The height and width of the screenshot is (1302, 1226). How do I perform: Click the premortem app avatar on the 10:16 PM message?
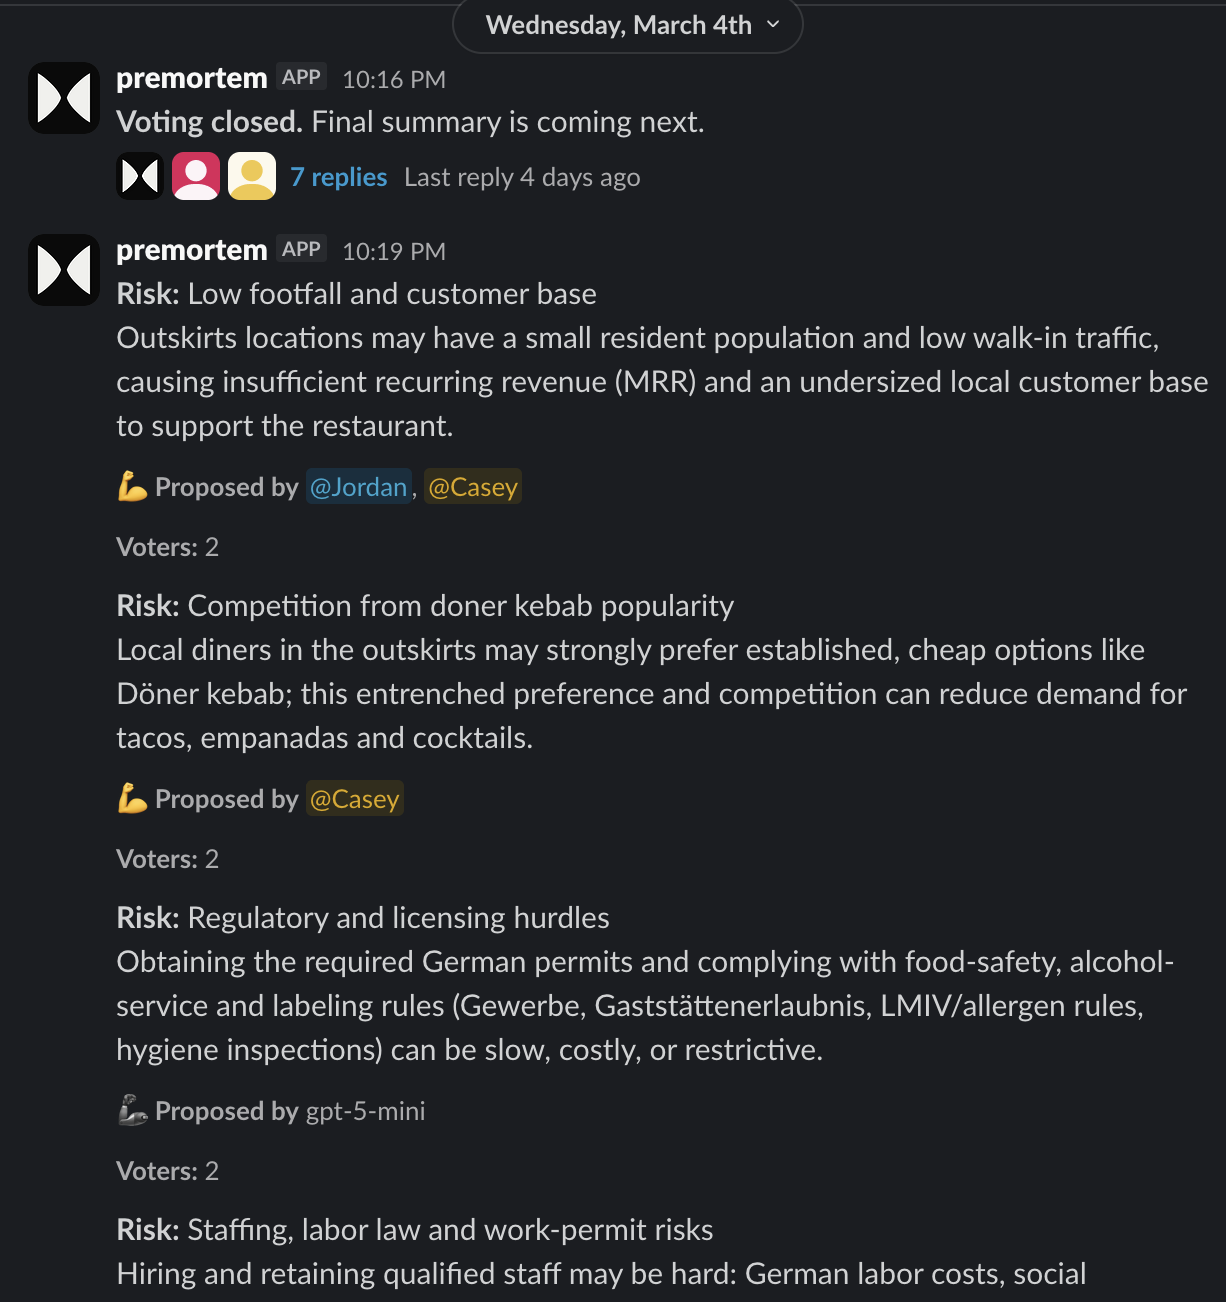click(63, 97)
